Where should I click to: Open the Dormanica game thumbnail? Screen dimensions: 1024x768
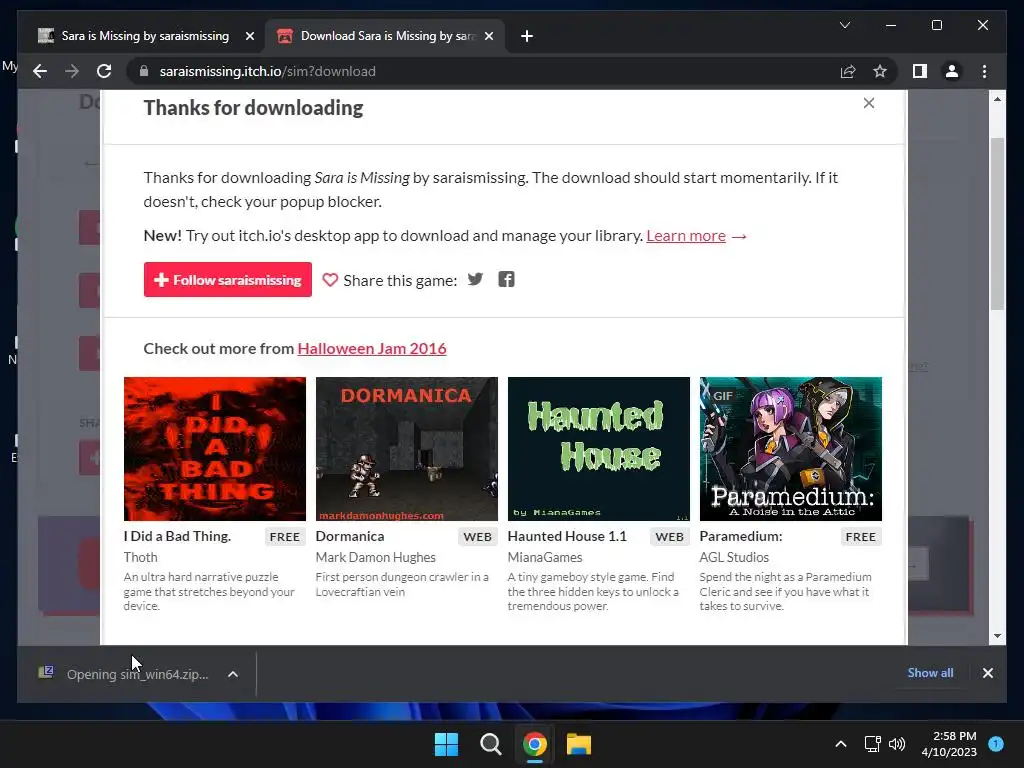click(x=406, y=449)
